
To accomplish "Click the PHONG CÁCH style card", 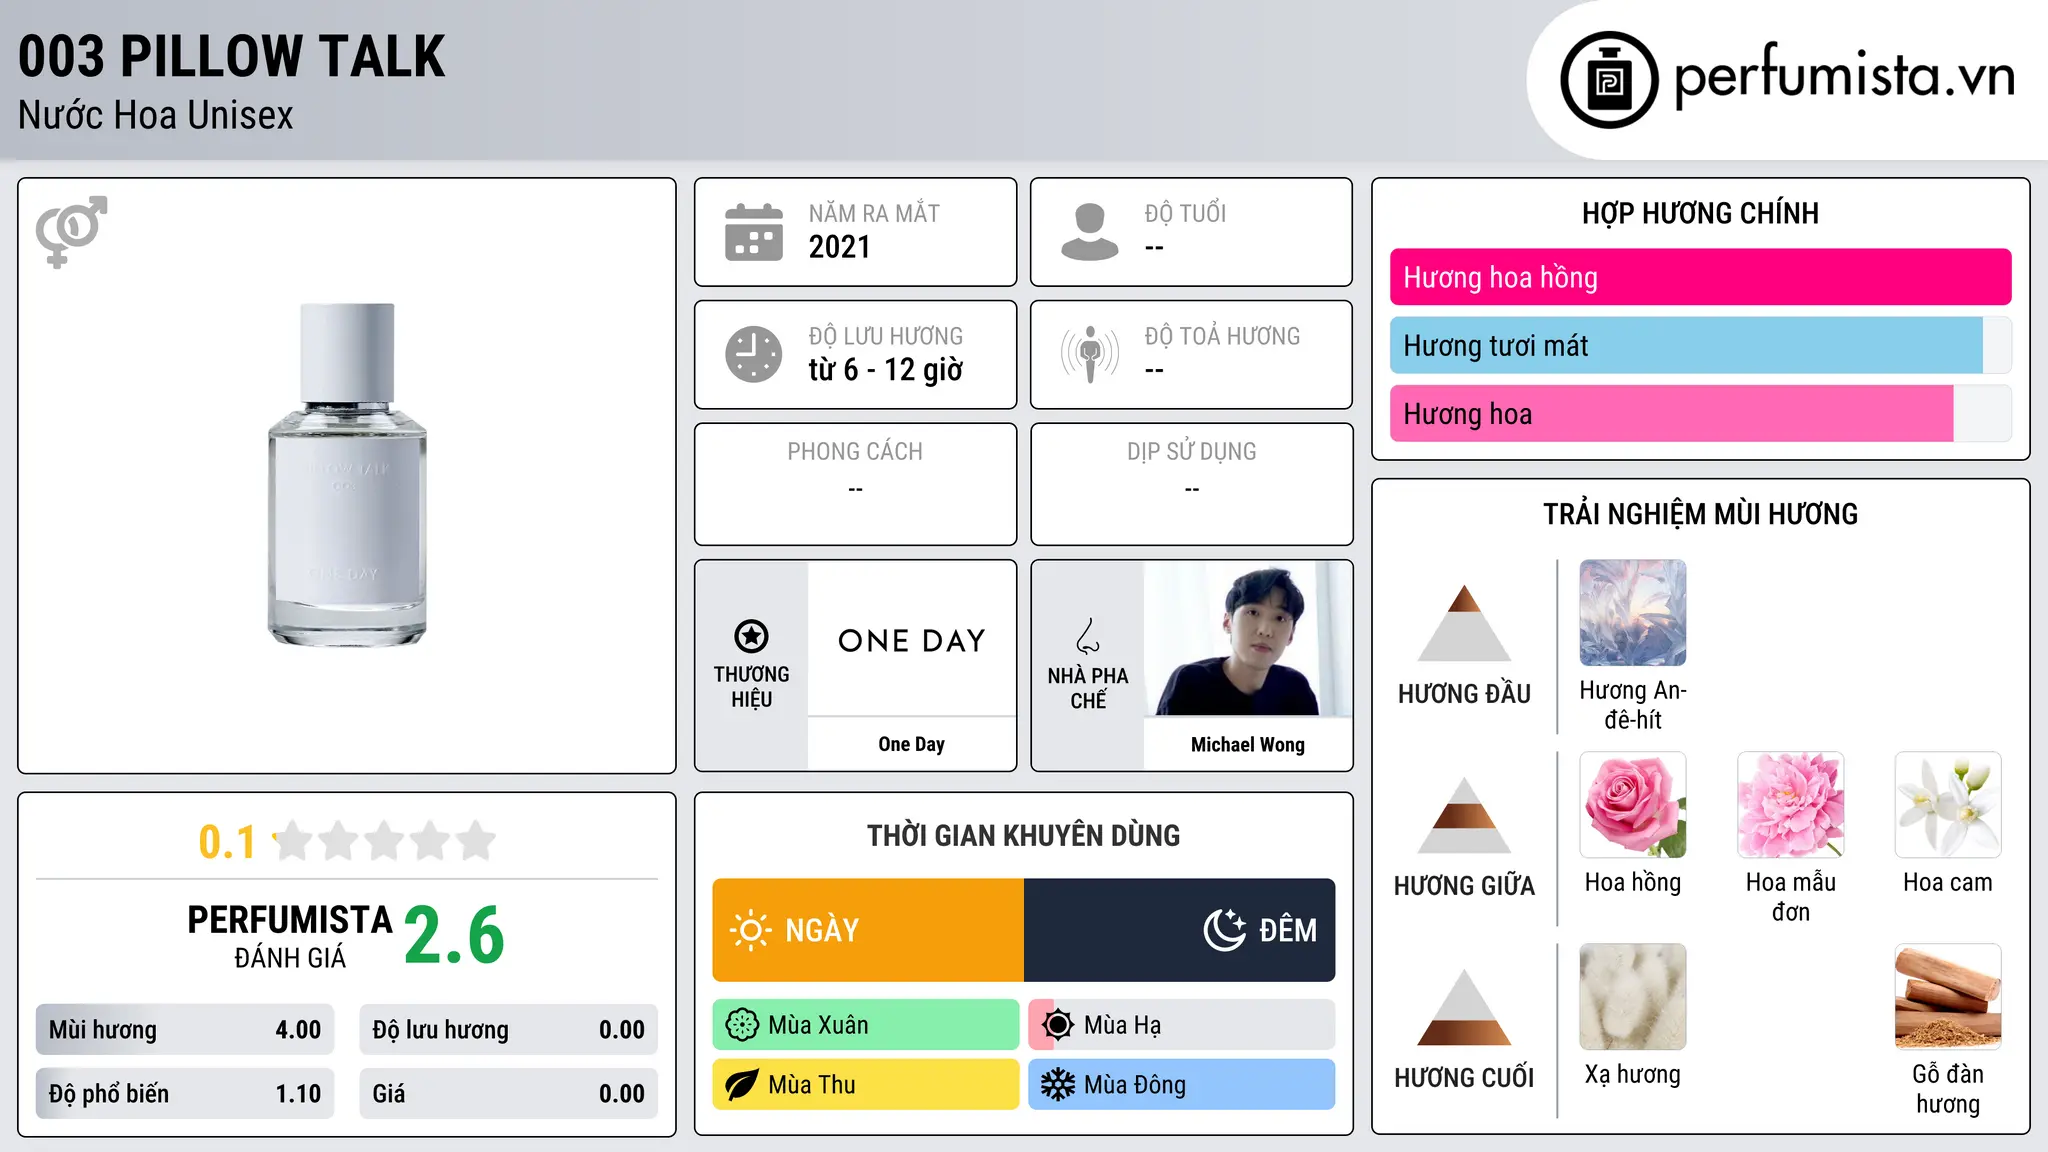I will click(x=856, y=484).
